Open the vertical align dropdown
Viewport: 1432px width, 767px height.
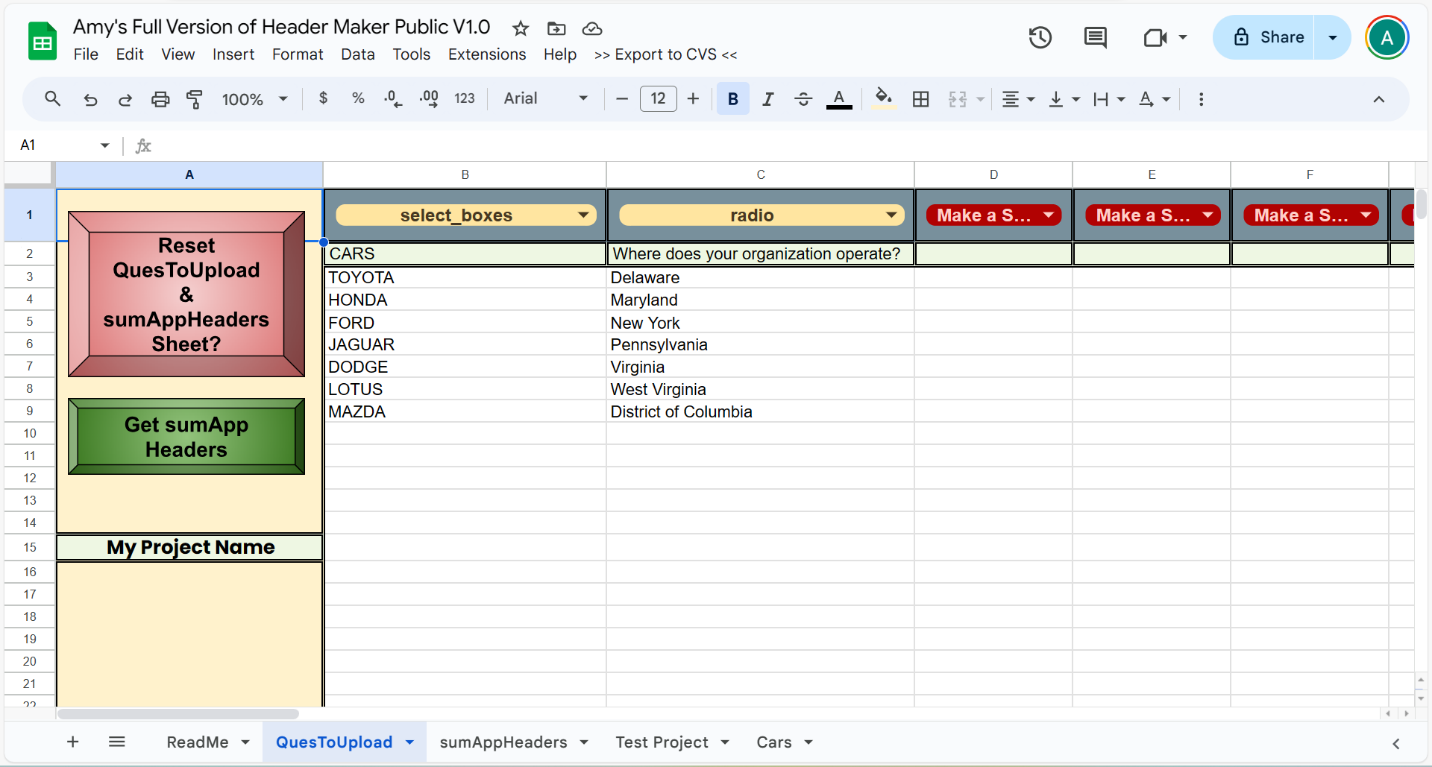tap(1064, 99)
